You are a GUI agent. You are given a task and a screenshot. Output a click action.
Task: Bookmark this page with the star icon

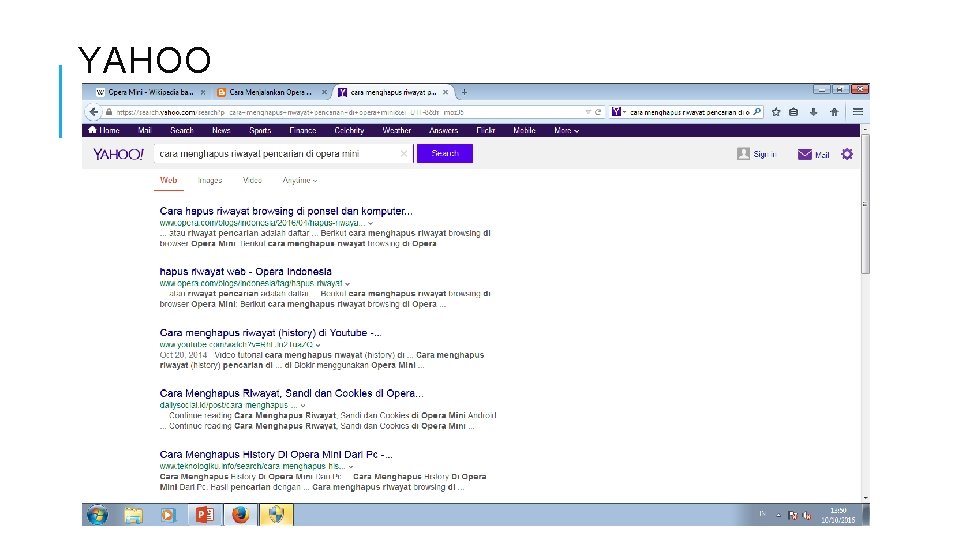point(776,112)
